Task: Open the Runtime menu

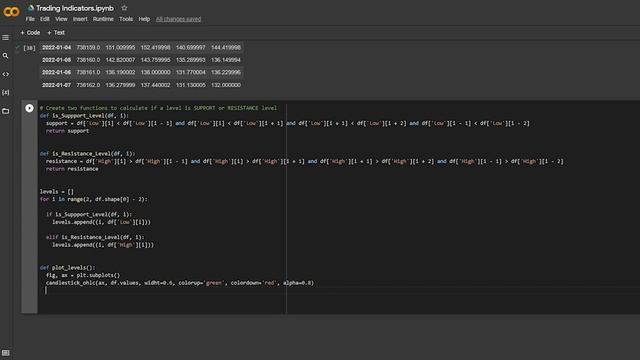Action: coord(103,19)
